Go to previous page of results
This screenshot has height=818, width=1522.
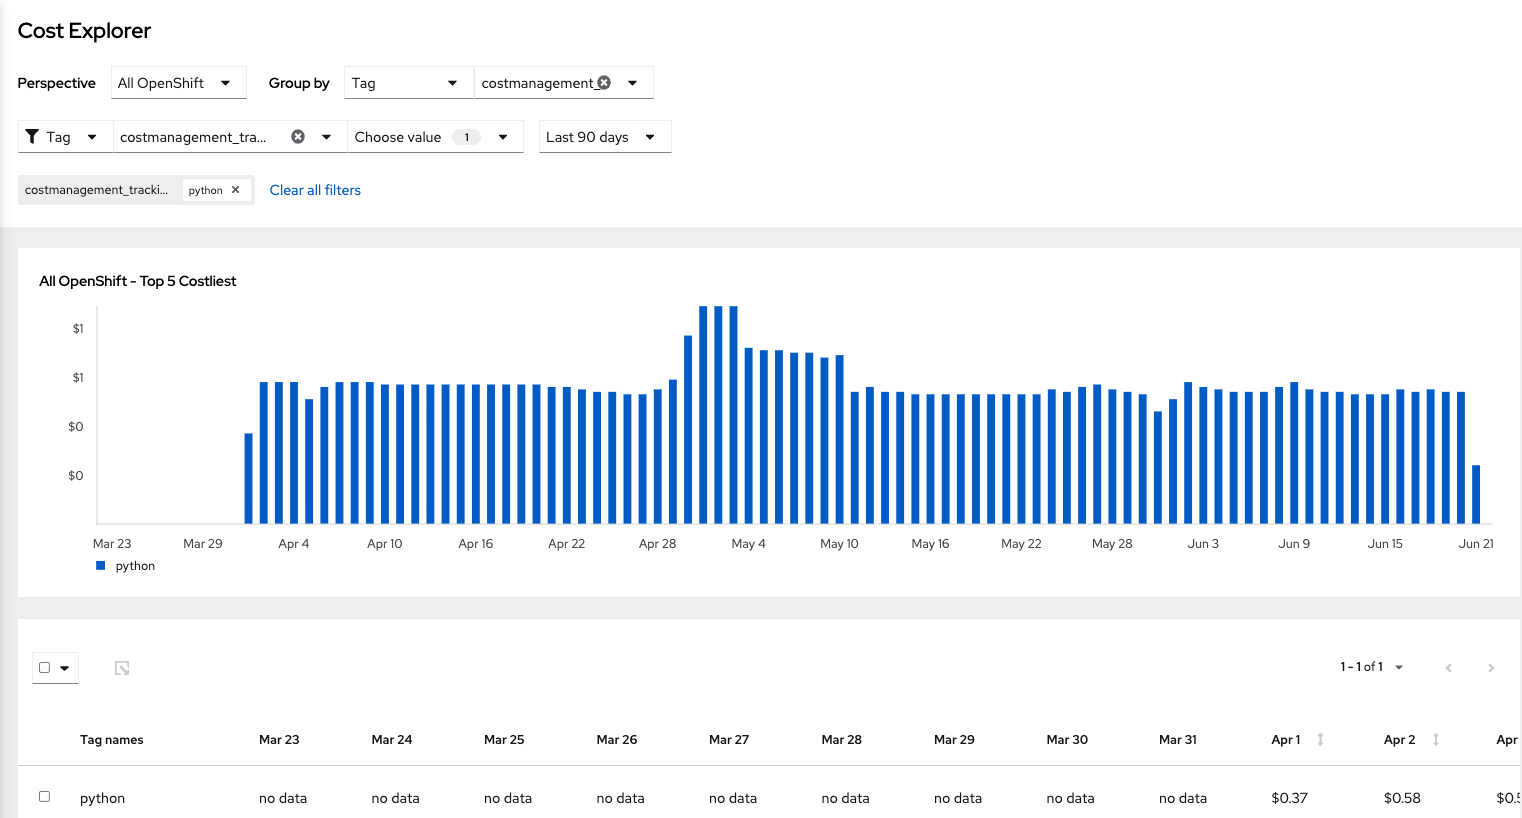click(x=1448, y=668)
